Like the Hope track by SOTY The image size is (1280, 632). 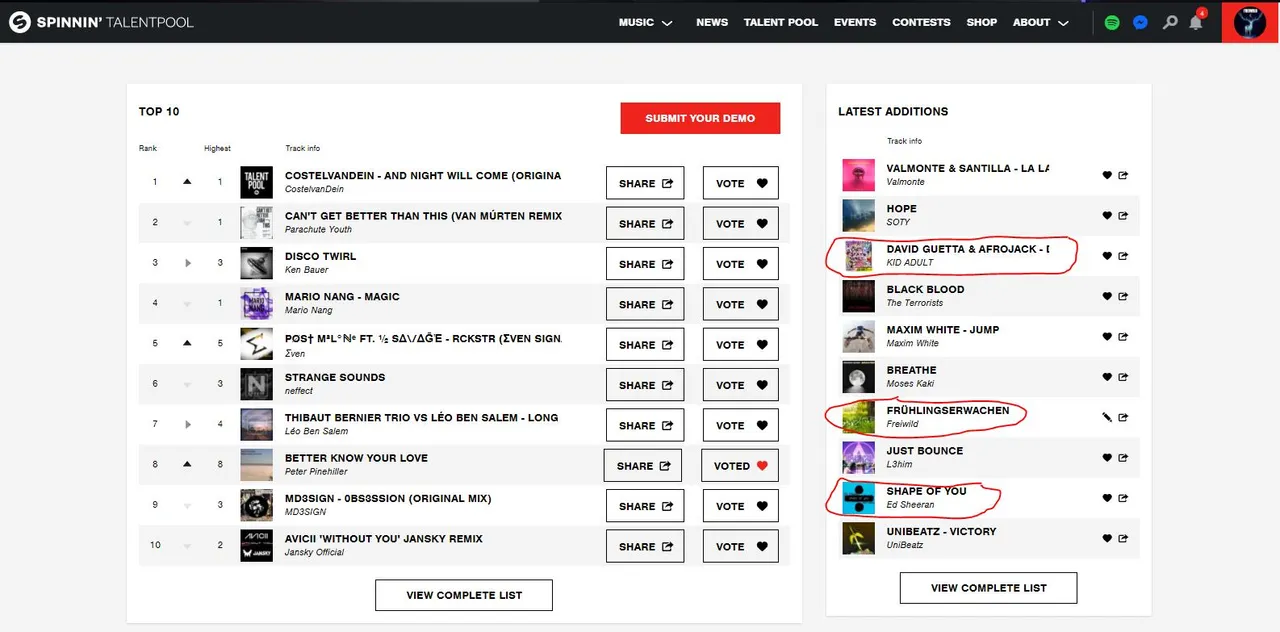1107,215
